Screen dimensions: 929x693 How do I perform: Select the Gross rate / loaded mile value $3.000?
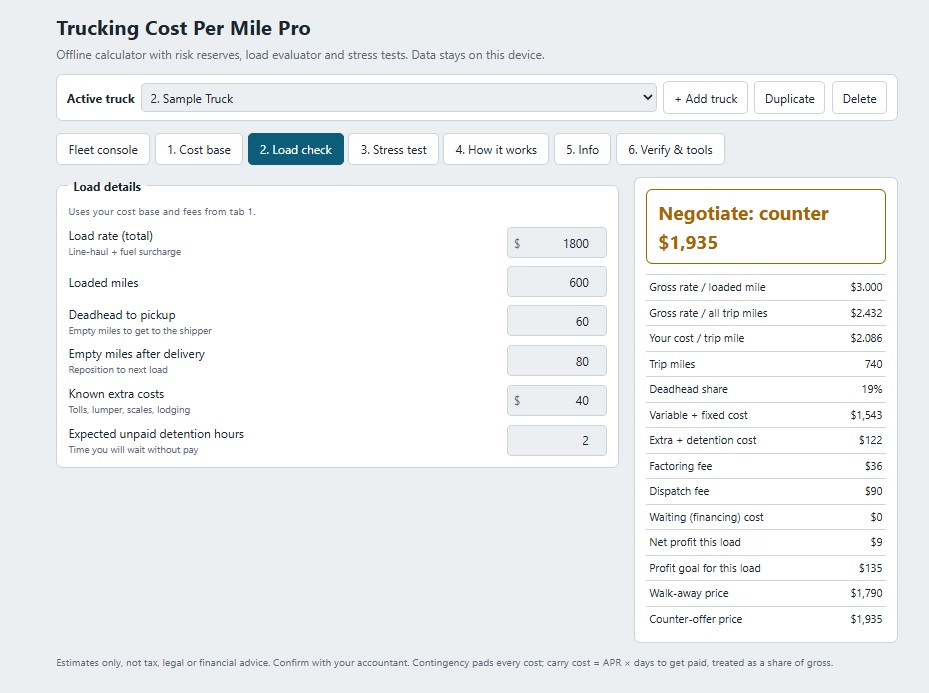click(866, 287)
